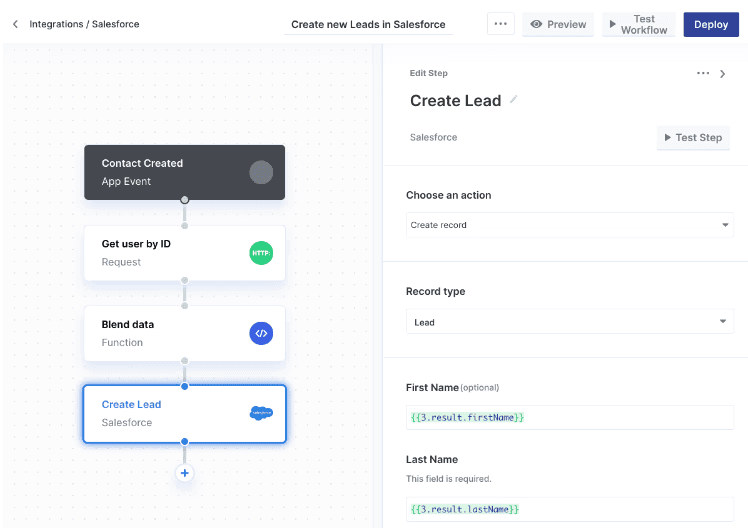The height and width of the screenshot is (528, 748).
Task: Open the Record type dropdown
Action: [x=569, y=322]
